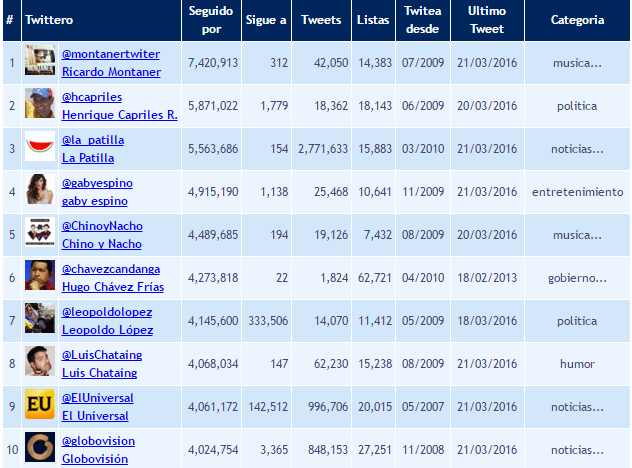
Task: Open Henrique Capriles' avatar thumbnail
Action: [40, 103]
